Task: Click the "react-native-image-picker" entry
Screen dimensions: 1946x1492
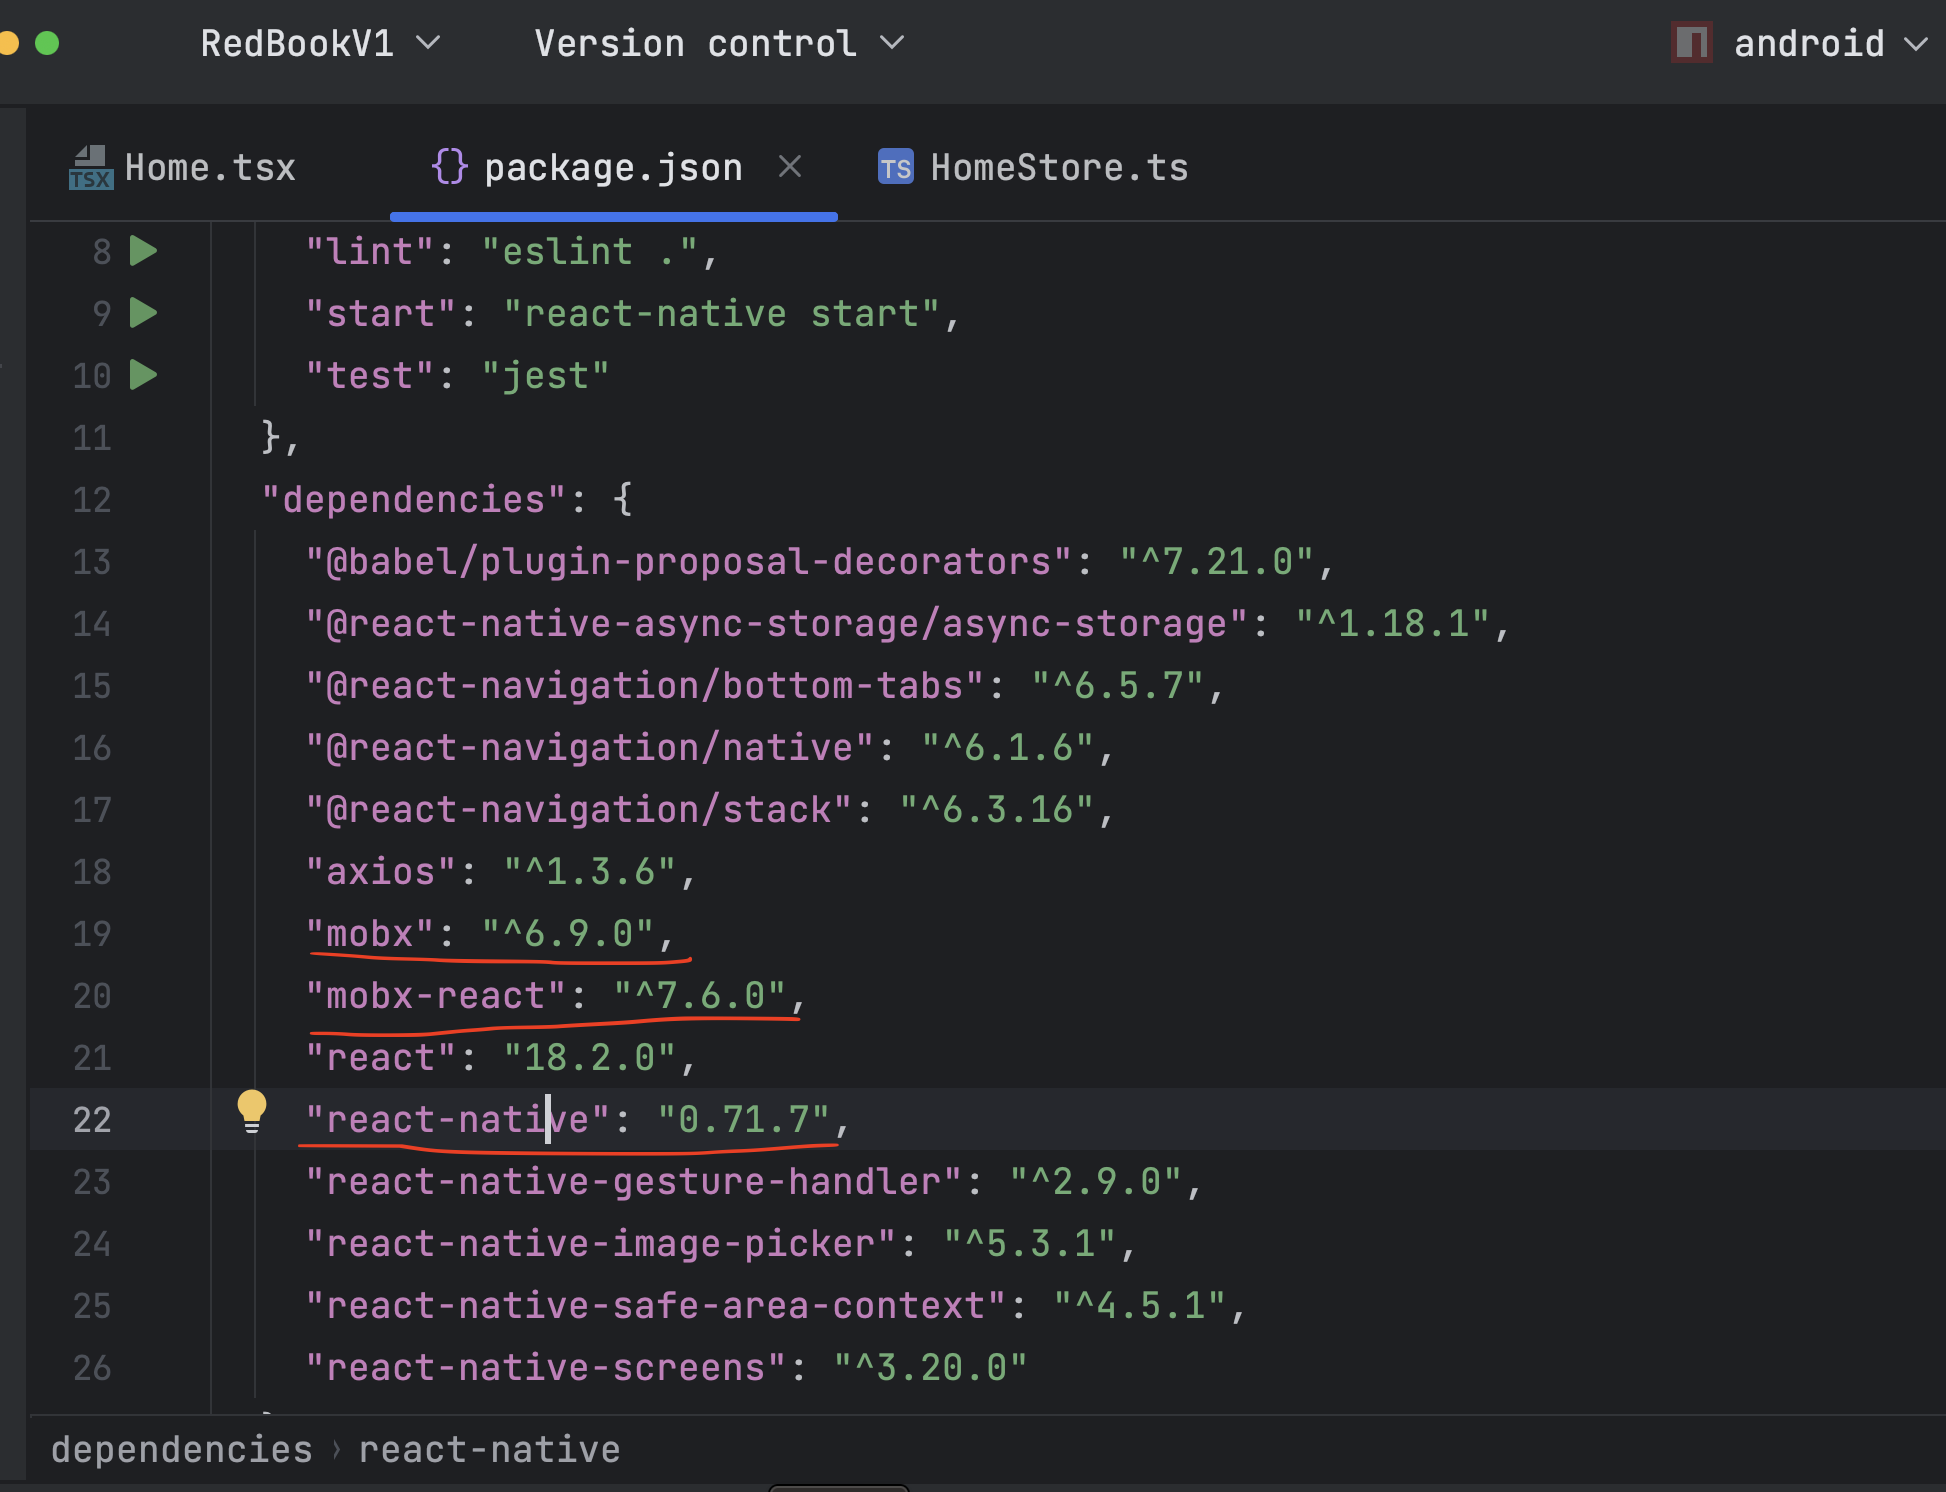Action: coord(601,1243)
